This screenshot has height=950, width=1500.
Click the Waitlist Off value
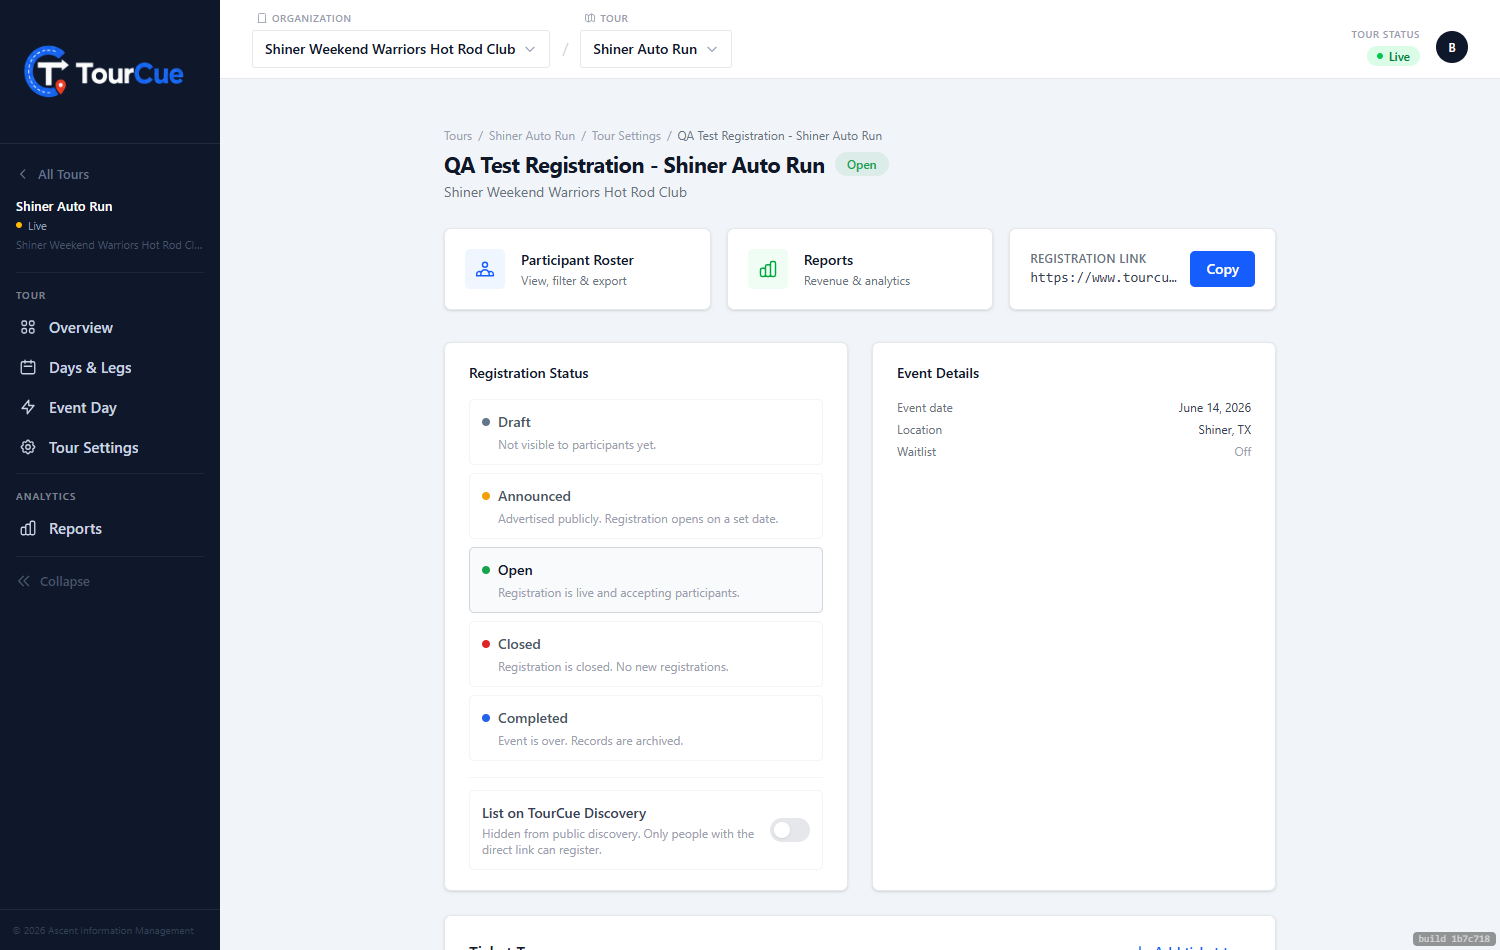point(1242,452)
